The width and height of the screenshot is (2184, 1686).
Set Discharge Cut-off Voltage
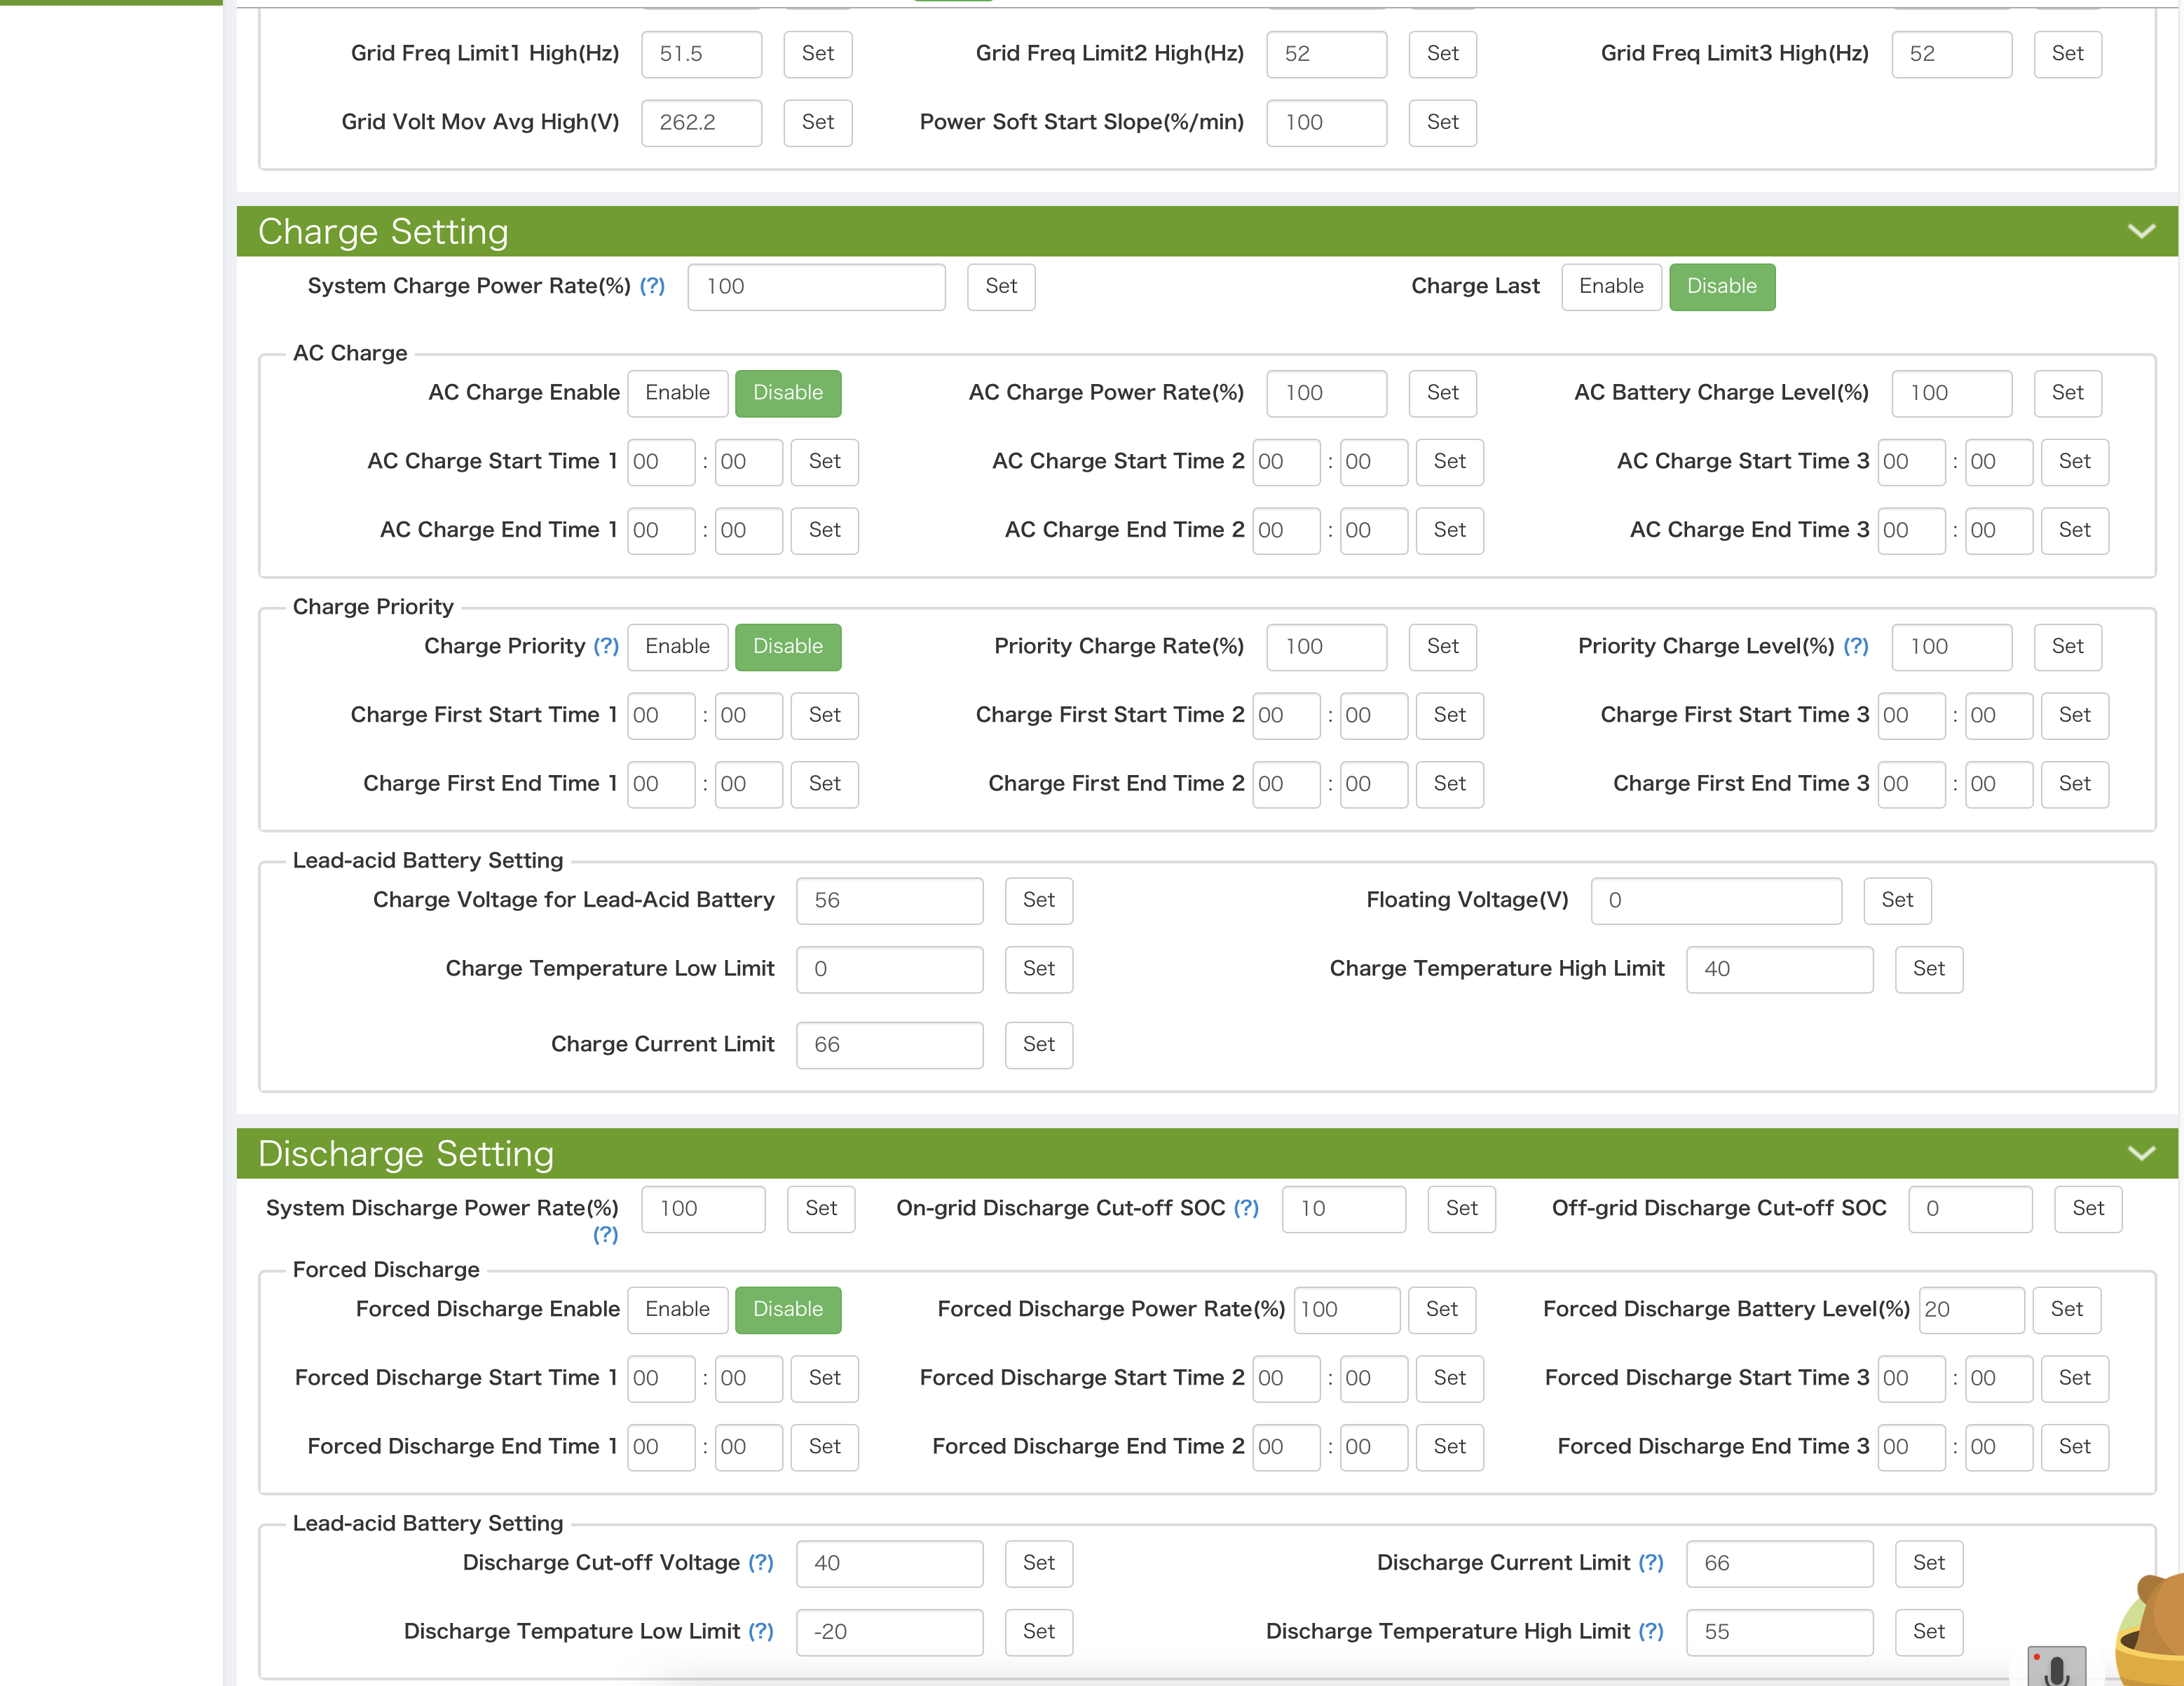coord(1039,1564)
